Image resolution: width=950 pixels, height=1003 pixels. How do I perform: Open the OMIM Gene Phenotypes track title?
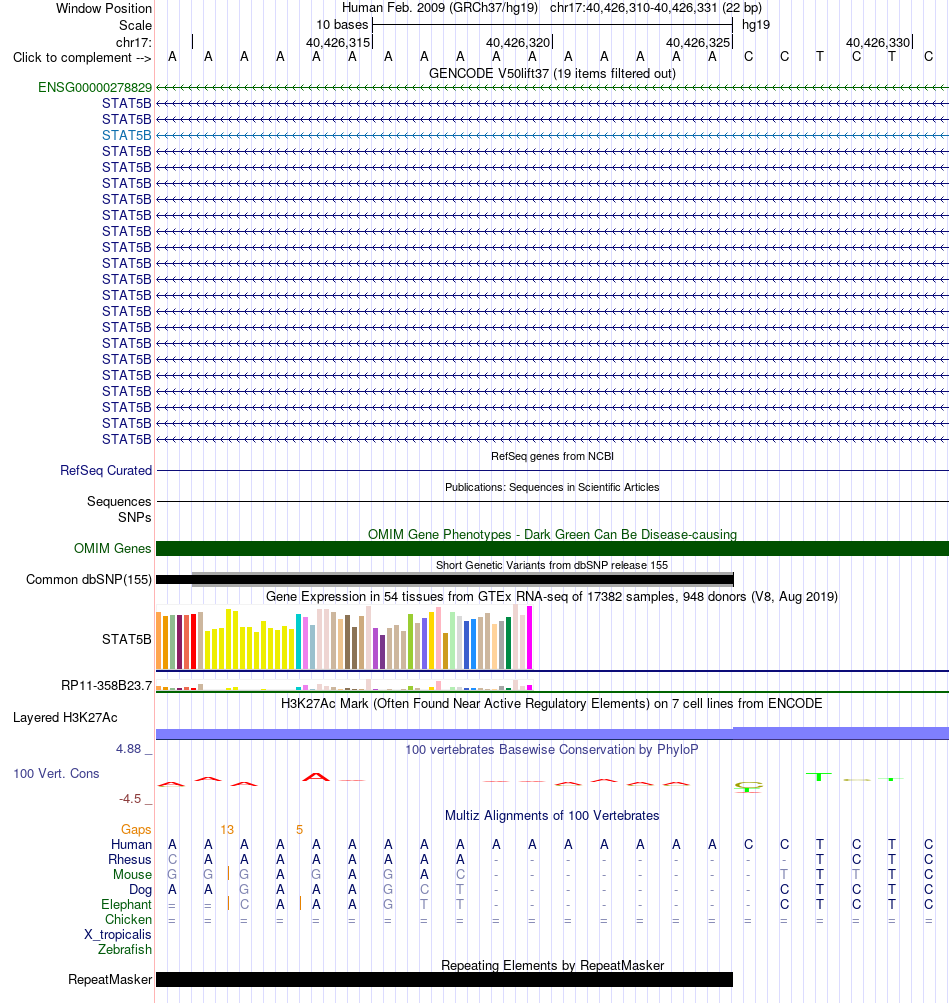point(552,534)
